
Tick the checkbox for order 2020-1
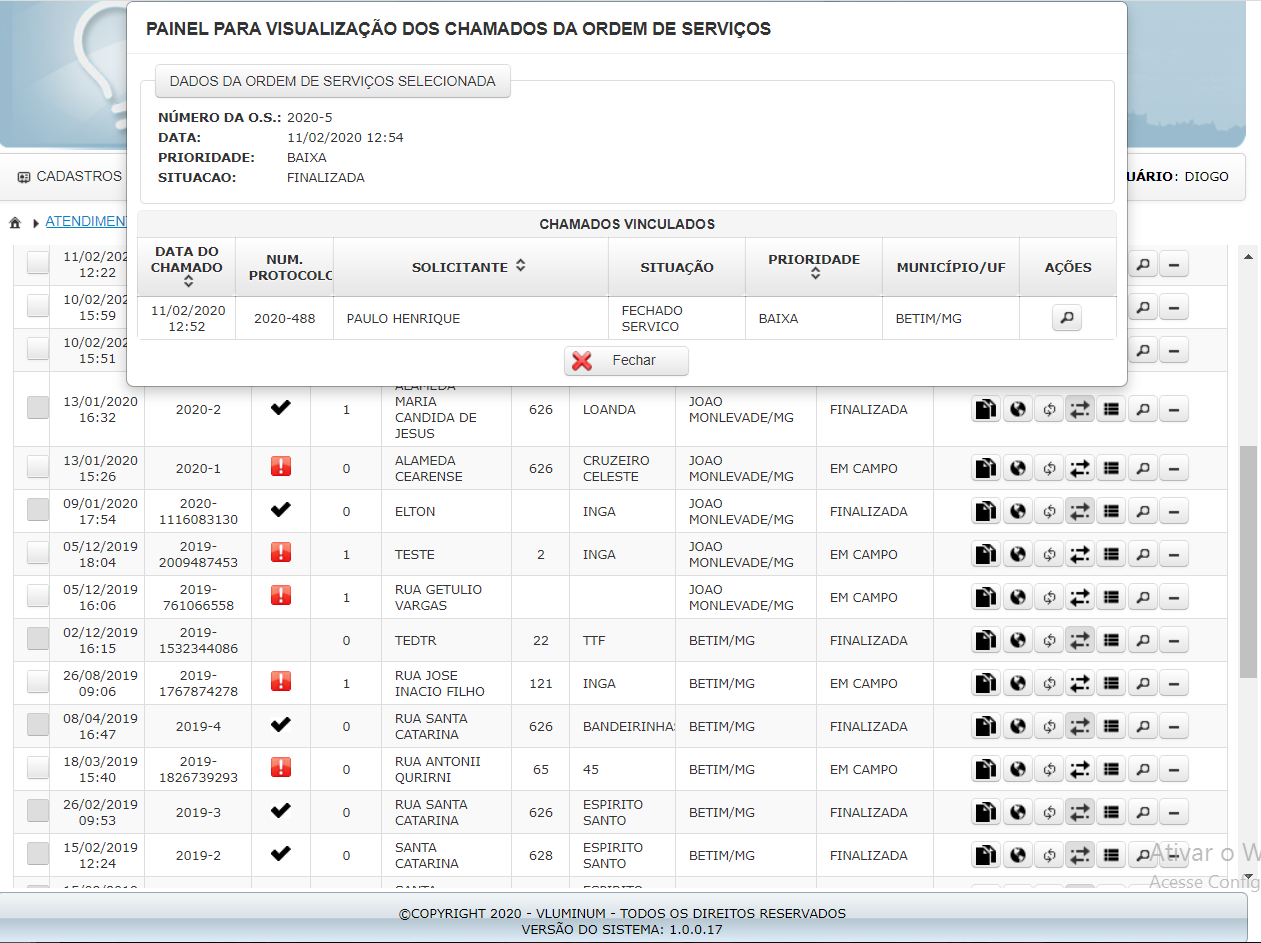tap(38, 466)
